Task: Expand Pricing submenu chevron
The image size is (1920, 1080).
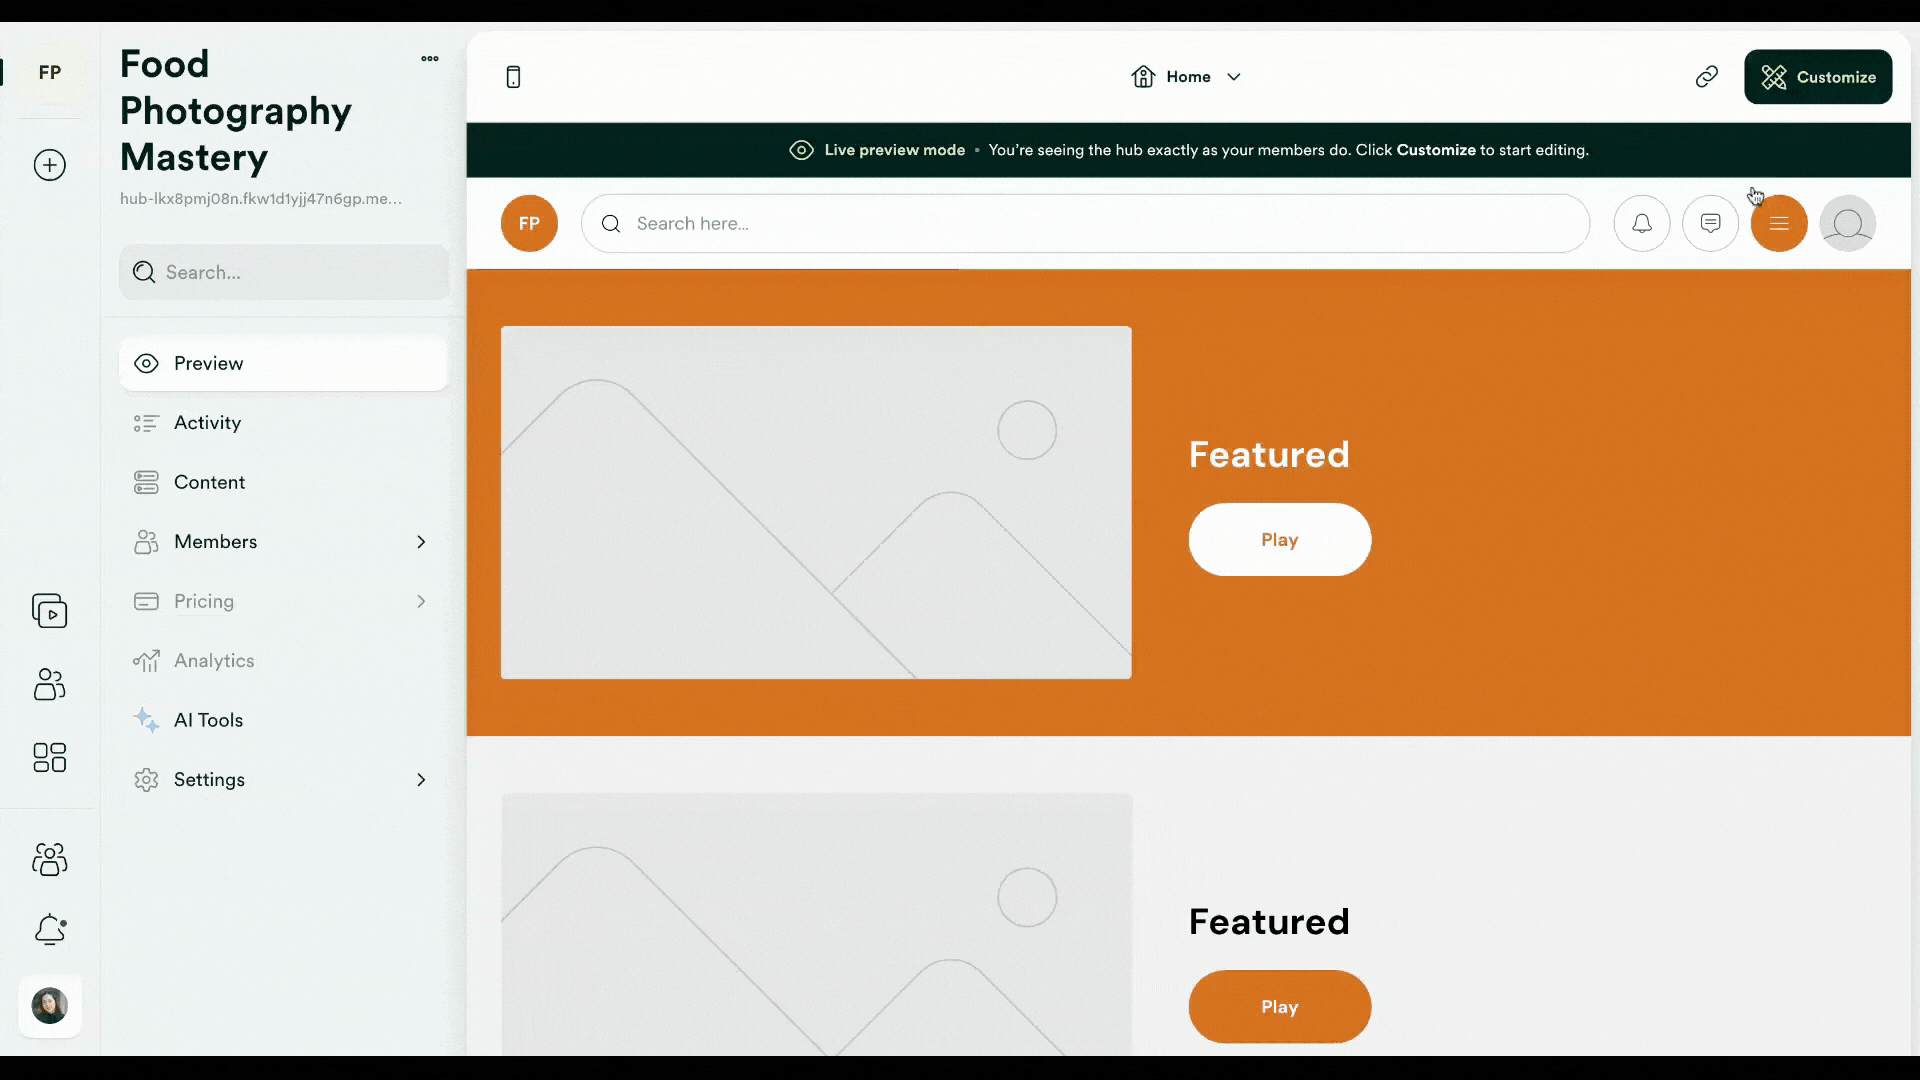Action: pos(421,601)
